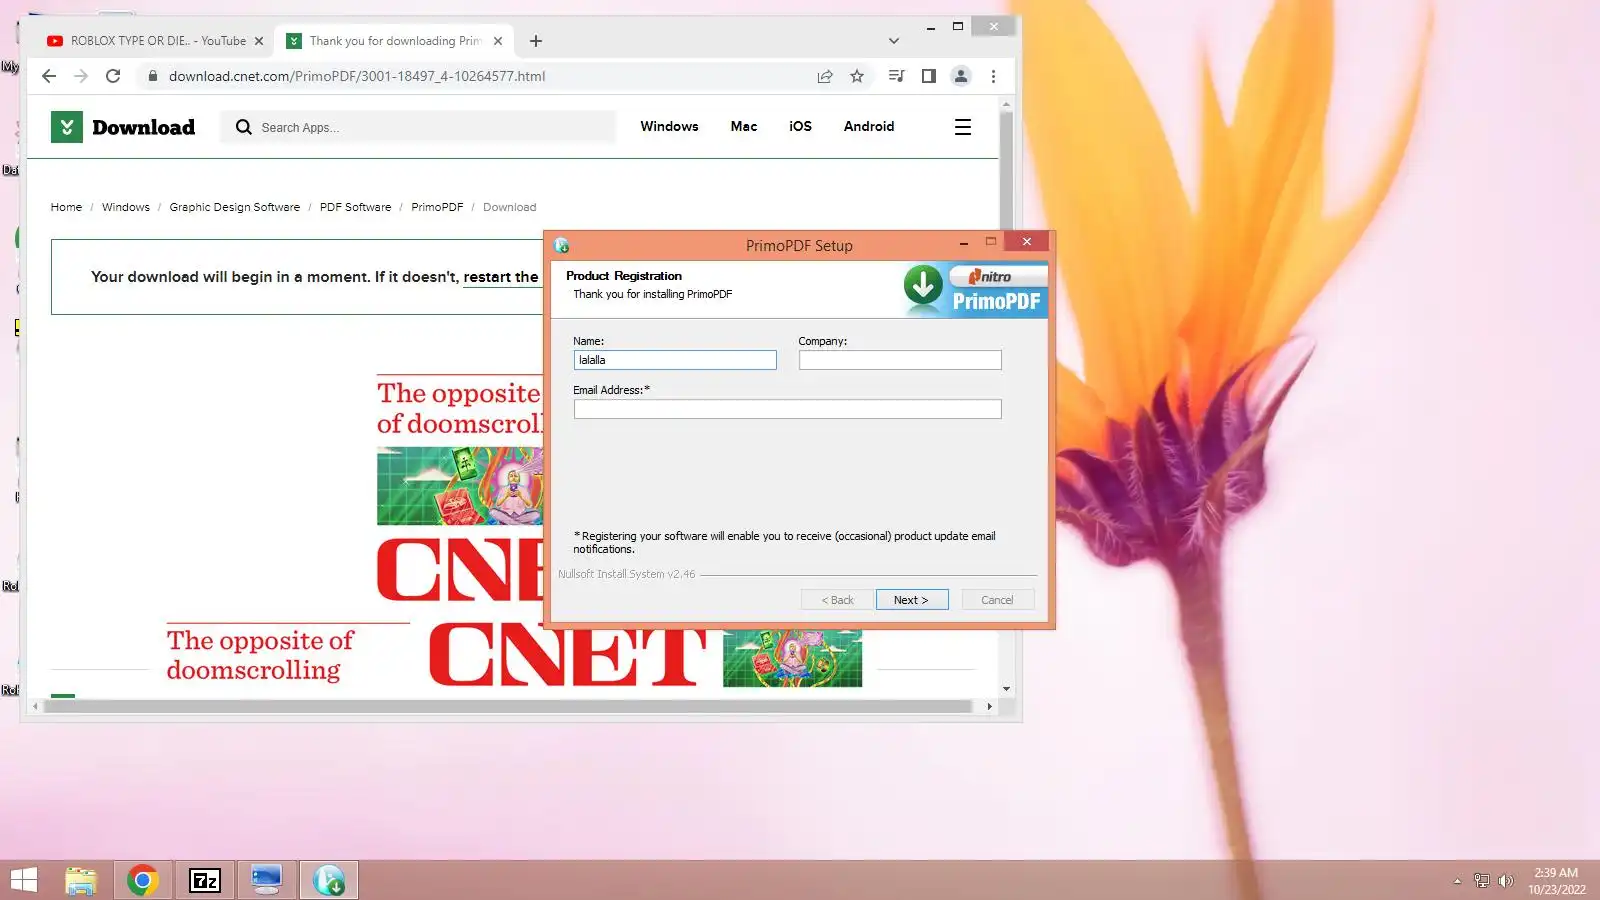Bookmark this page with the star icon
This screenshot has height=900, width=1600.
pyautogui.click(x=857, y=76)
